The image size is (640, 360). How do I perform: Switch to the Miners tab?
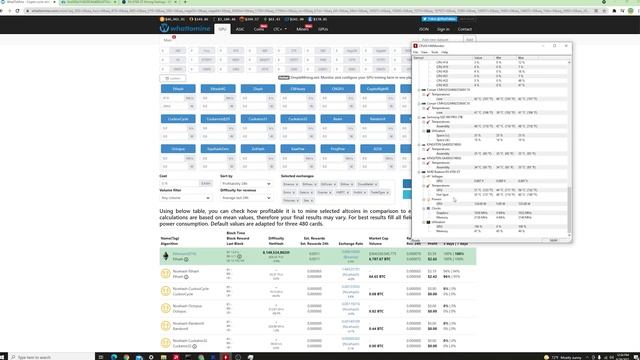click(x=302, y=29)
